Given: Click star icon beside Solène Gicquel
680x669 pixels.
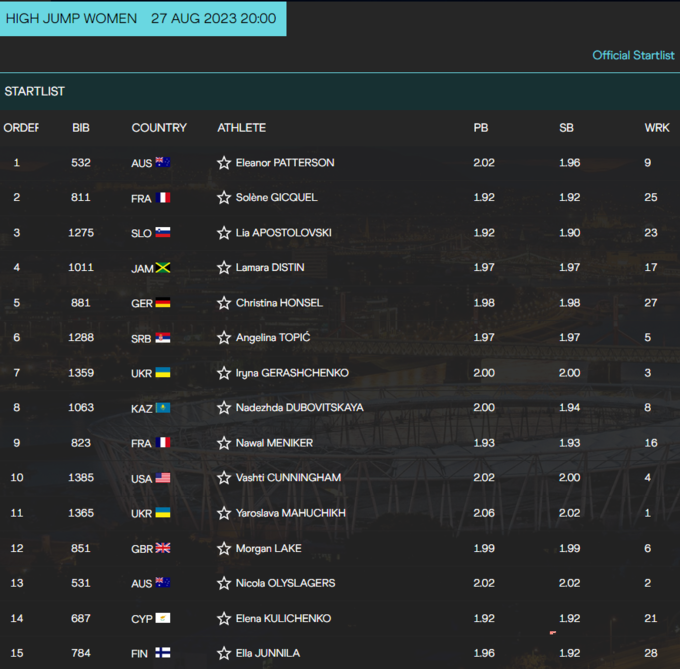Looking at the screenshot, I should pyautogui.click(x=224, y=198).
